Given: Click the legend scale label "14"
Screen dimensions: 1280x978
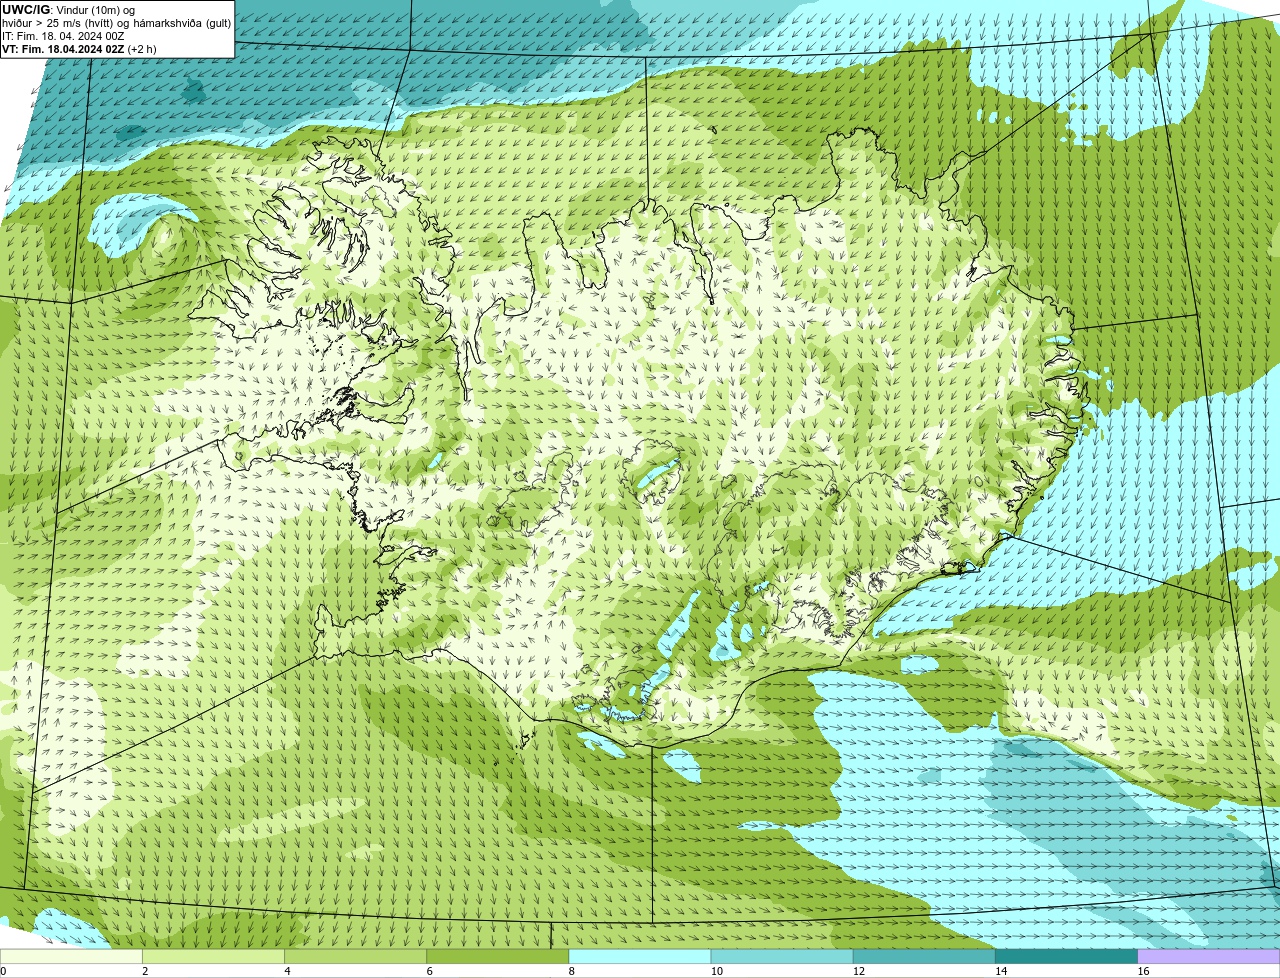Looking at the screenshot, I should point(1000,971).
